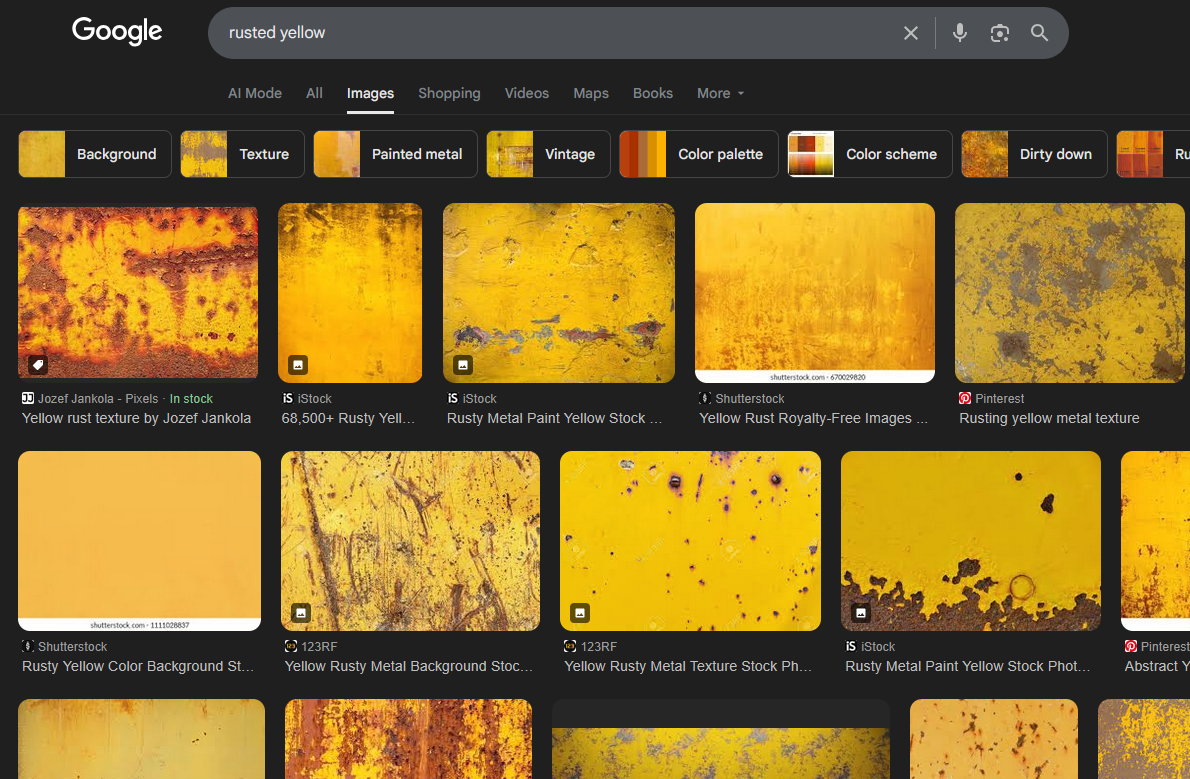Switch to the Shopping tab

pyautogui.click(x=449, y=93)
